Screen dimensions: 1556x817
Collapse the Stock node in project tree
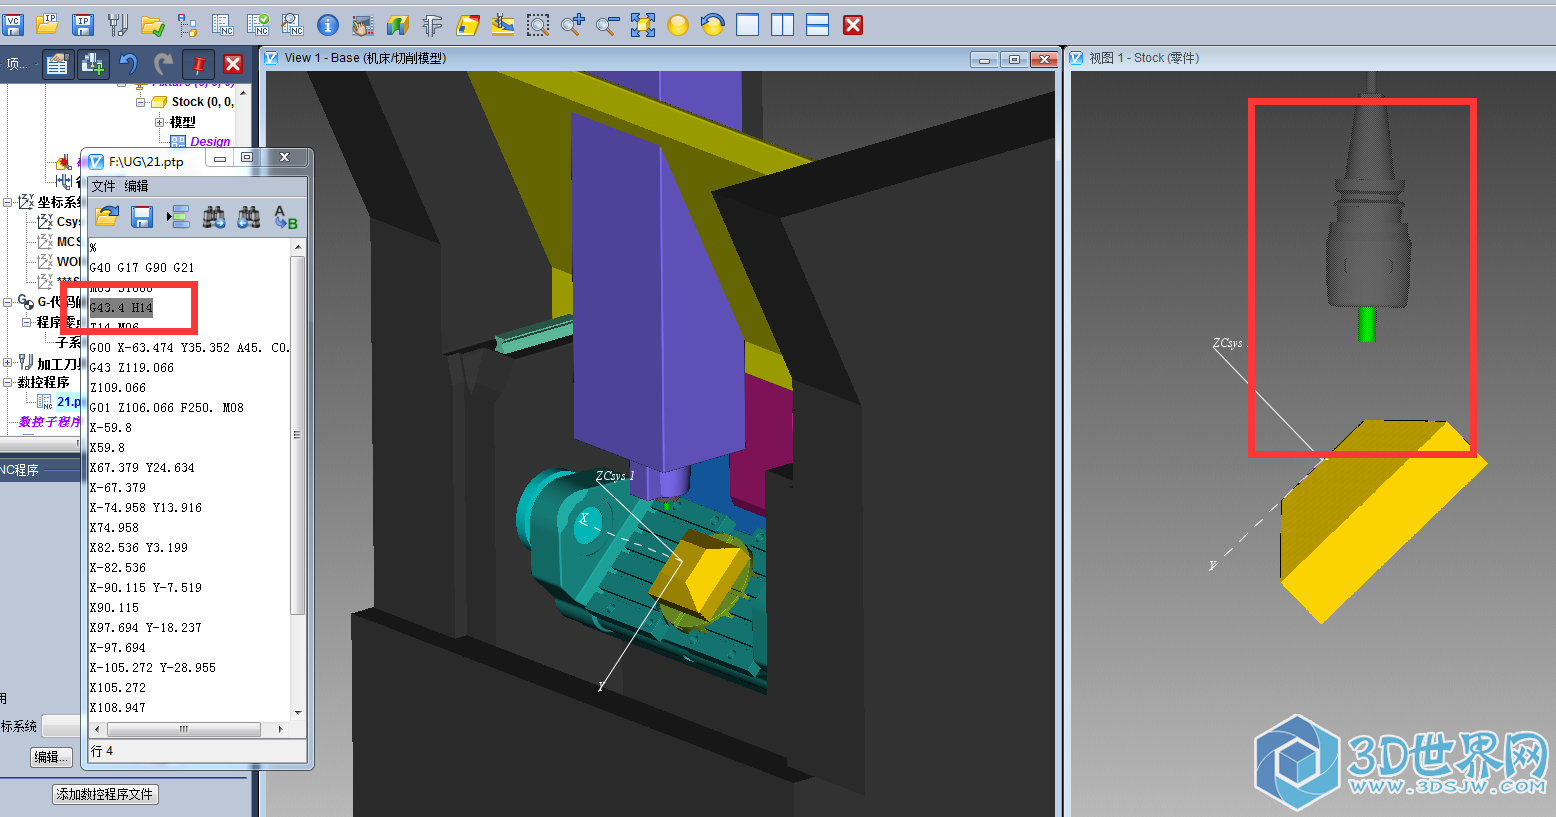pos(141,102)
